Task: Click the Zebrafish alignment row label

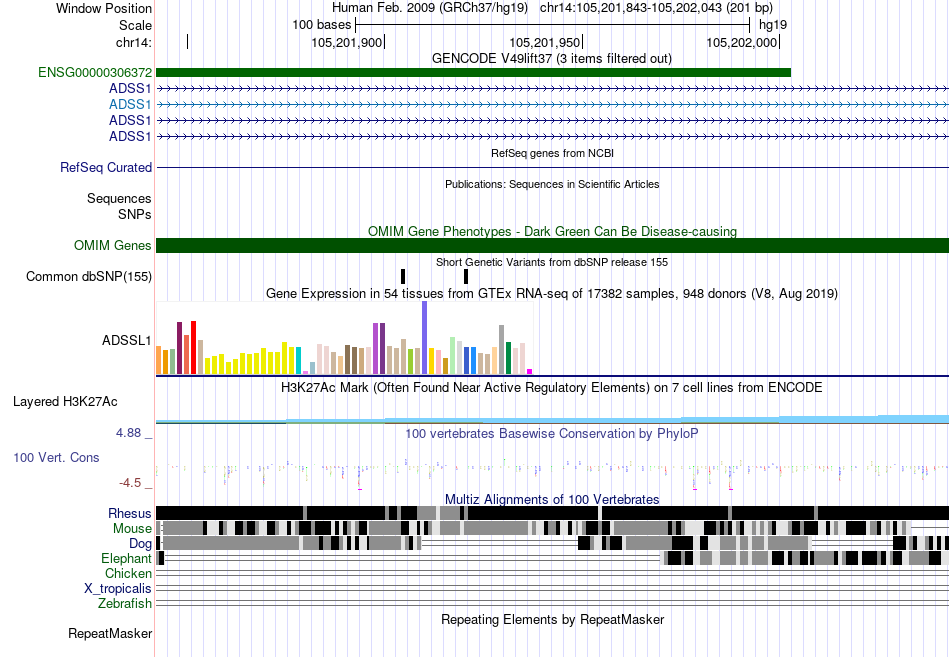Action: point(125,604)
